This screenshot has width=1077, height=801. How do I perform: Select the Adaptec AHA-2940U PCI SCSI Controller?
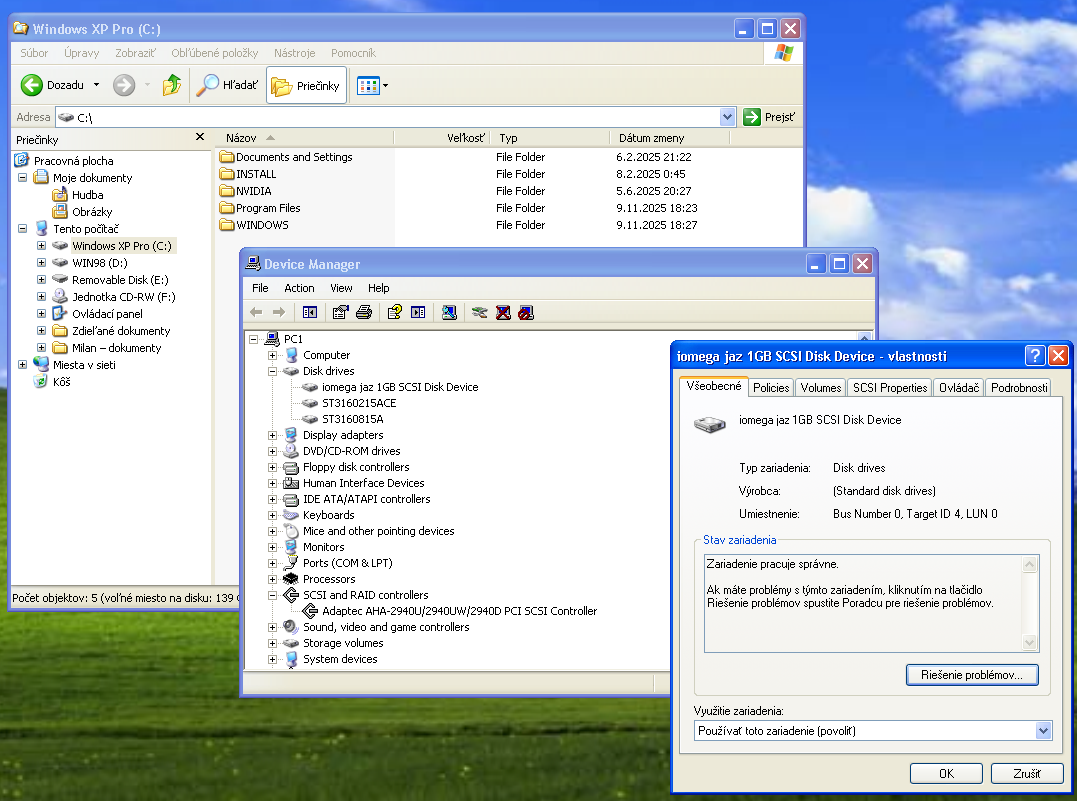click(x=460, y=611)
